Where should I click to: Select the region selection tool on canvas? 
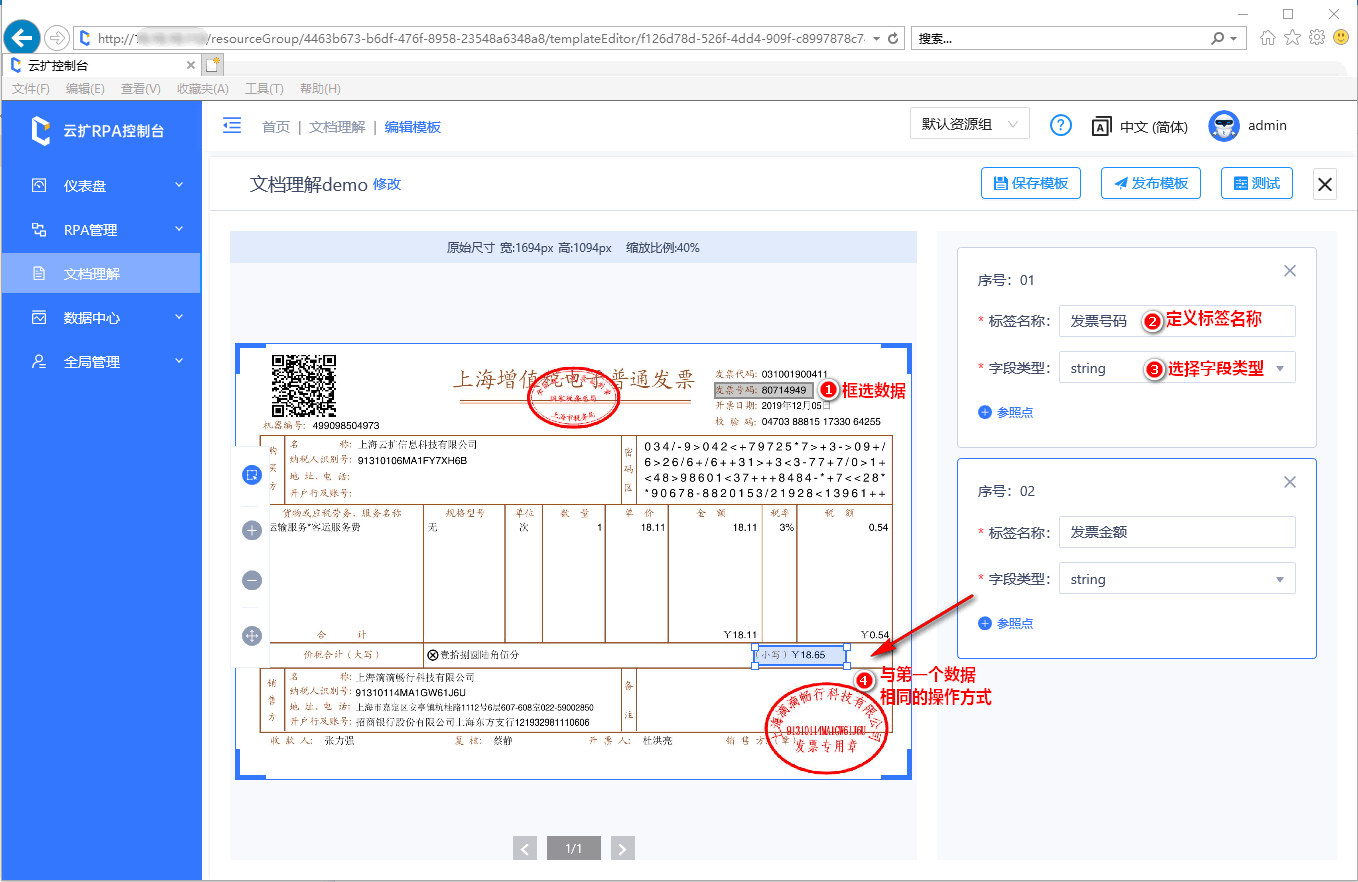pos(252,475)
